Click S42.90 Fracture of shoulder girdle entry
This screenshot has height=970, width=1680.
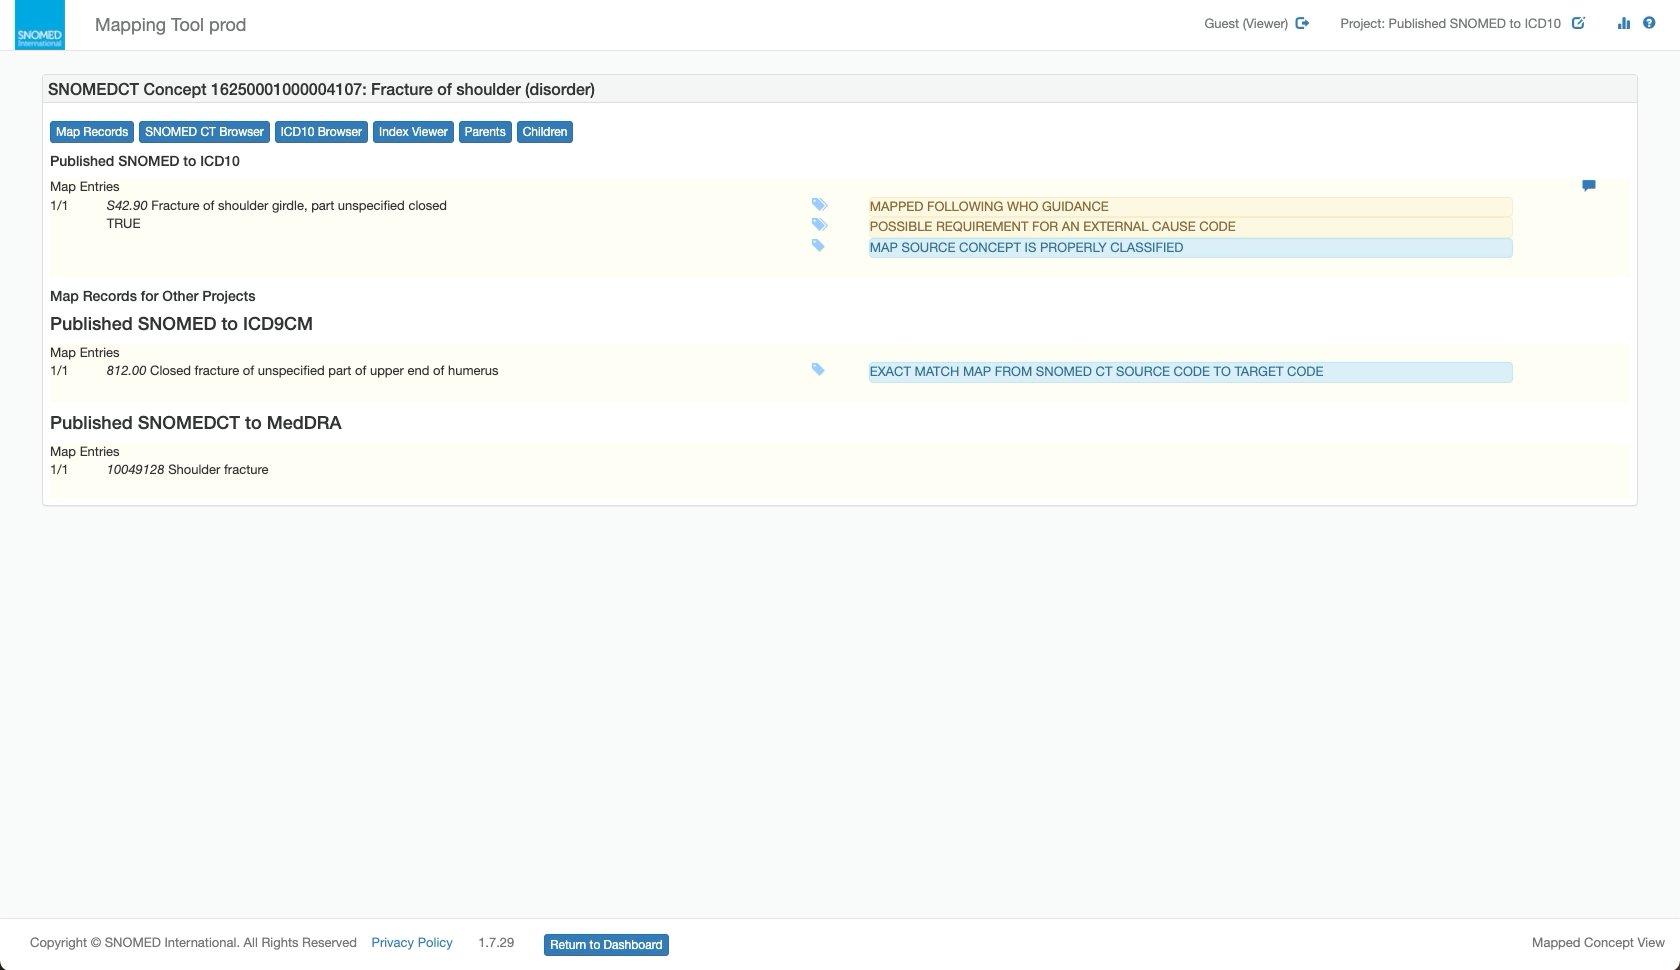pos(277,205)
